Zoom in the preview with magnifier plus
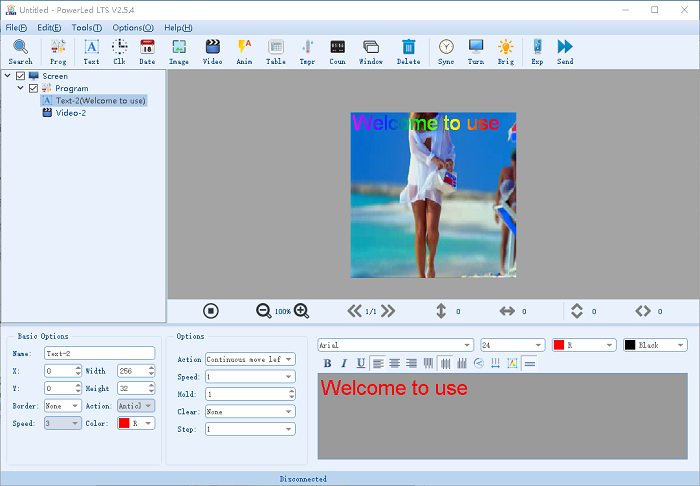700x486 pixels. pyautogui.click(x=301, y=311)
